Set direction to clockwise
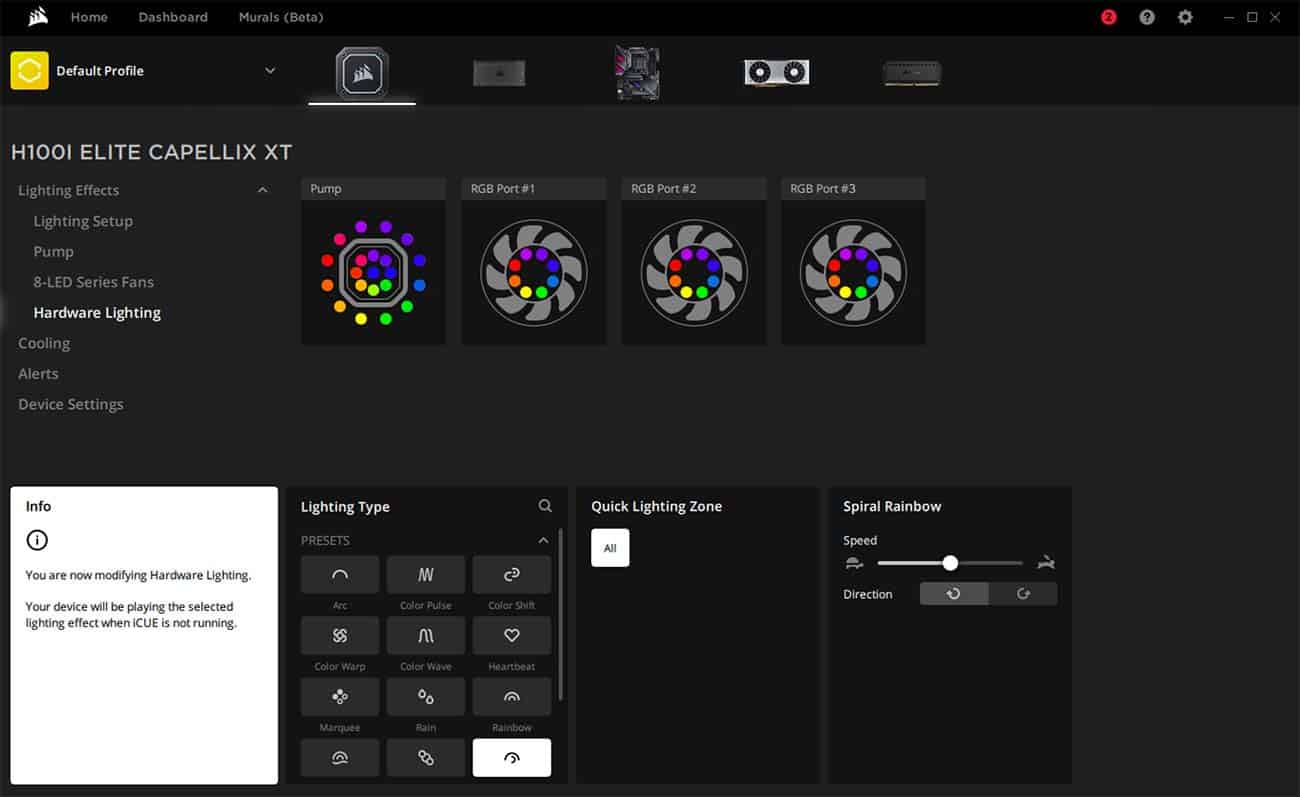The height and width of the screenshot is (797, 1300). pos(1022,594)
